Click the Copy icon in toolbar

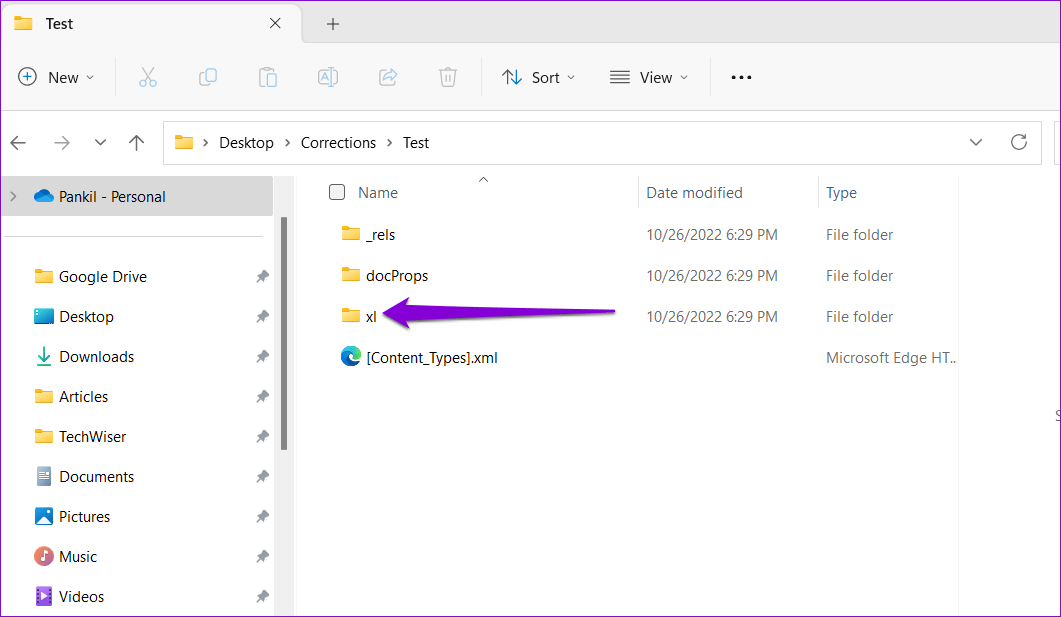(x=208, y=77)
